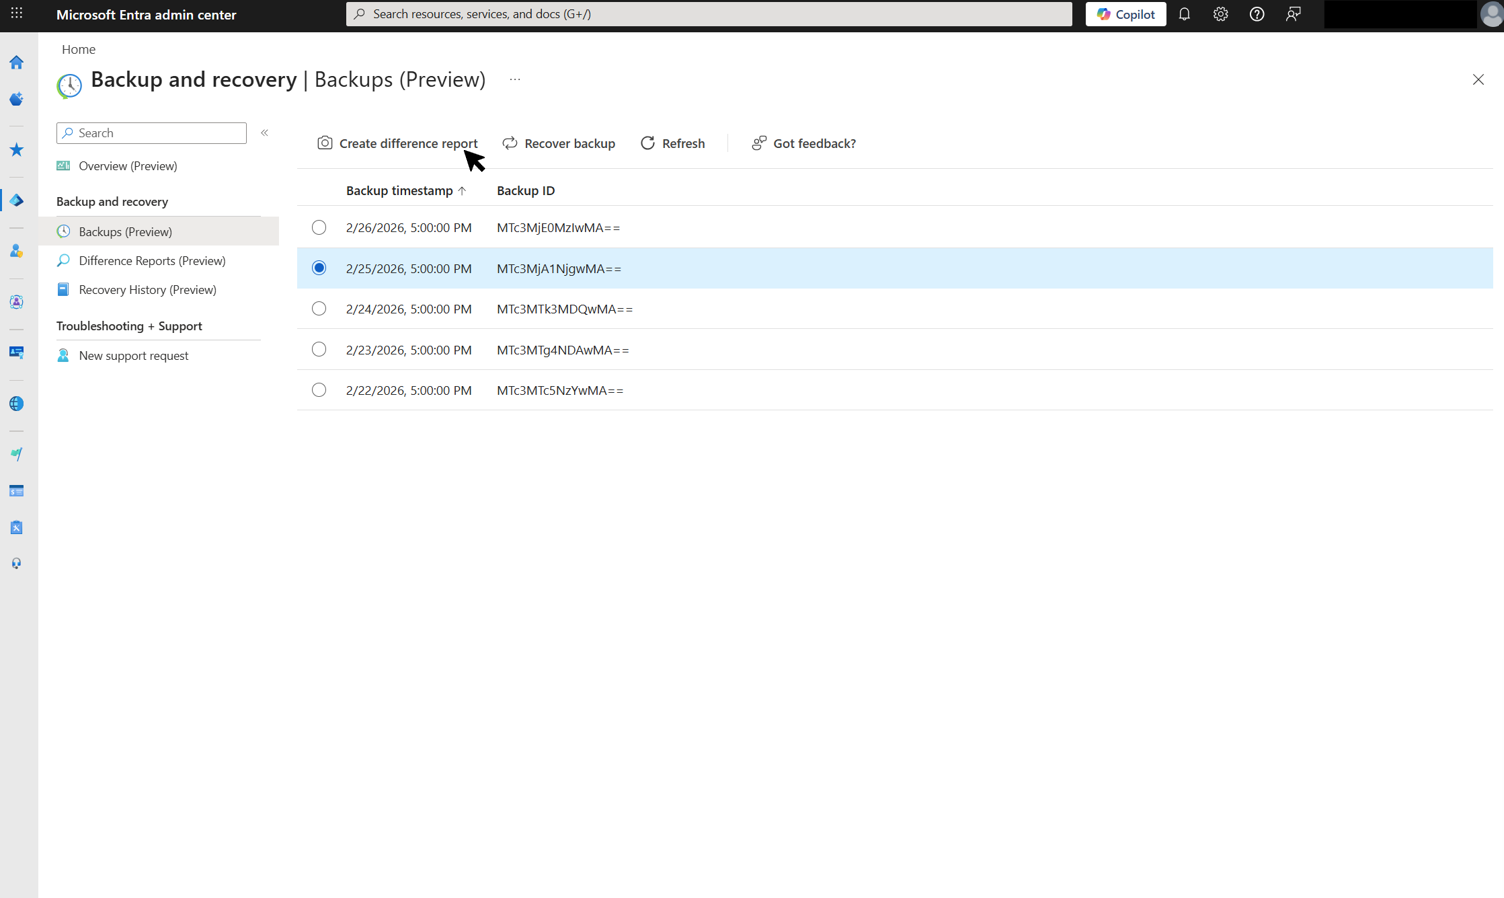Open the help question mark icon

tap(1256, 14)
